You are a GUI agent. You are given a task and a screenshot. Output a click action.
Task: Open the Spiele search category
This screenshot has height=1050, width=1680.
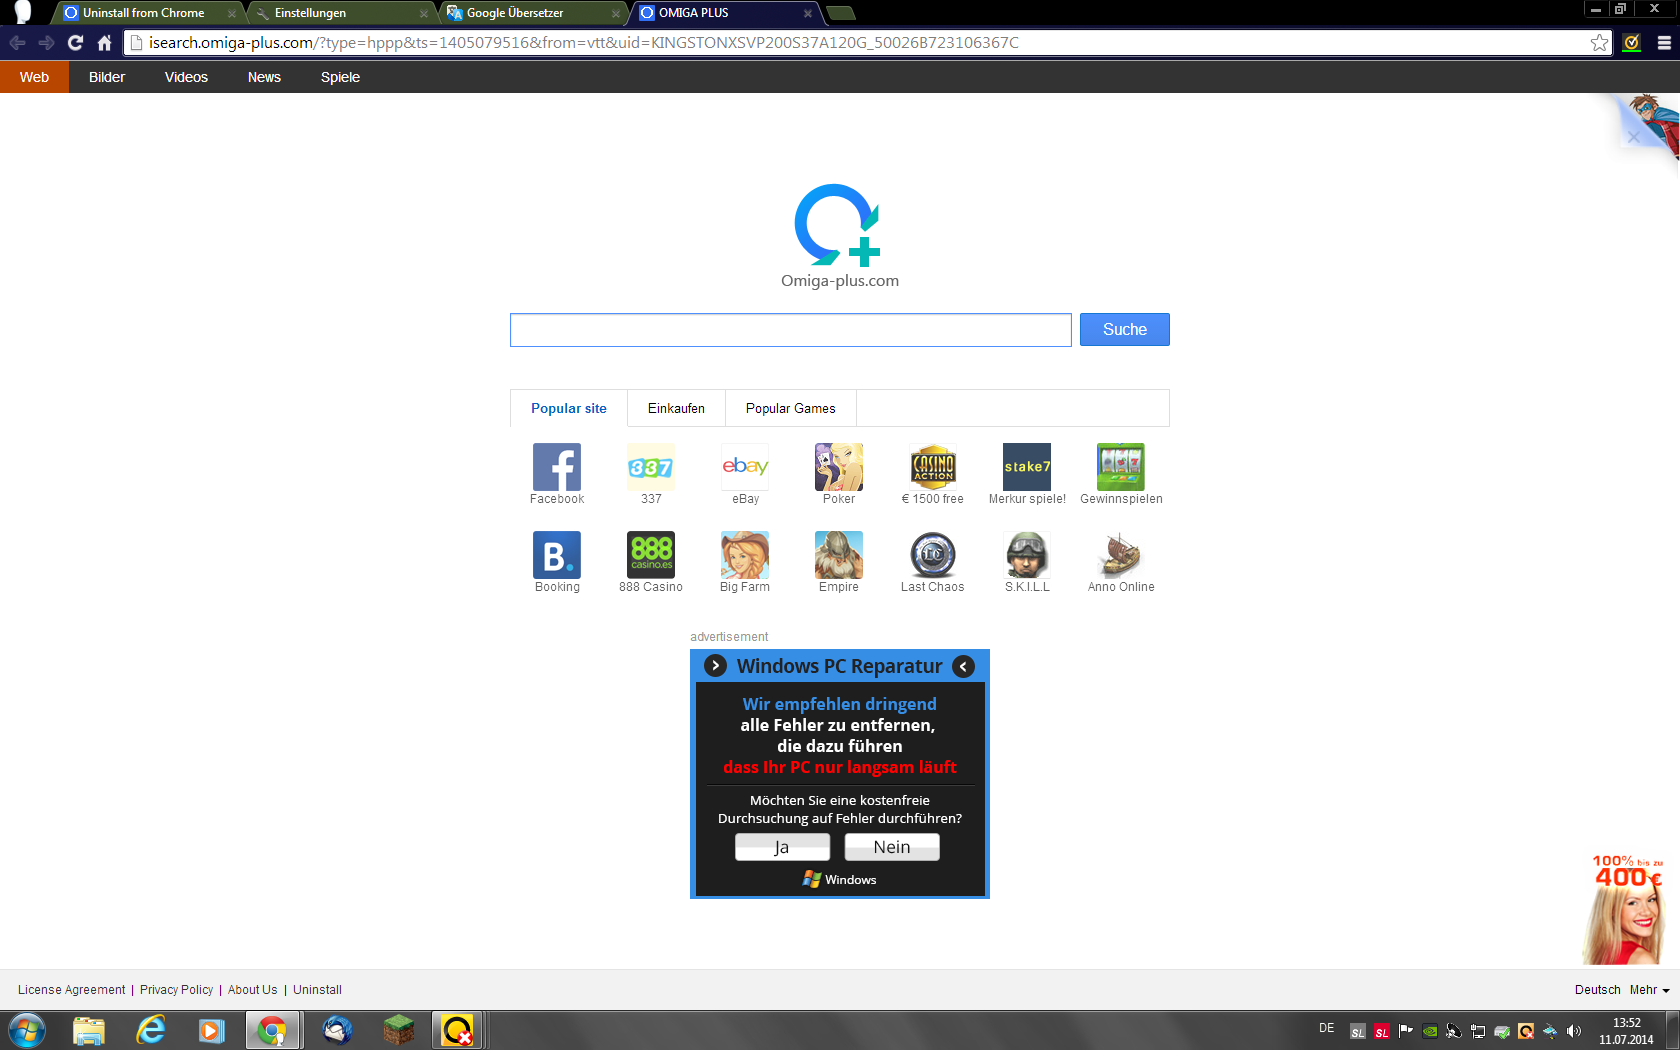pyautogui.click(x=340, y=77)
